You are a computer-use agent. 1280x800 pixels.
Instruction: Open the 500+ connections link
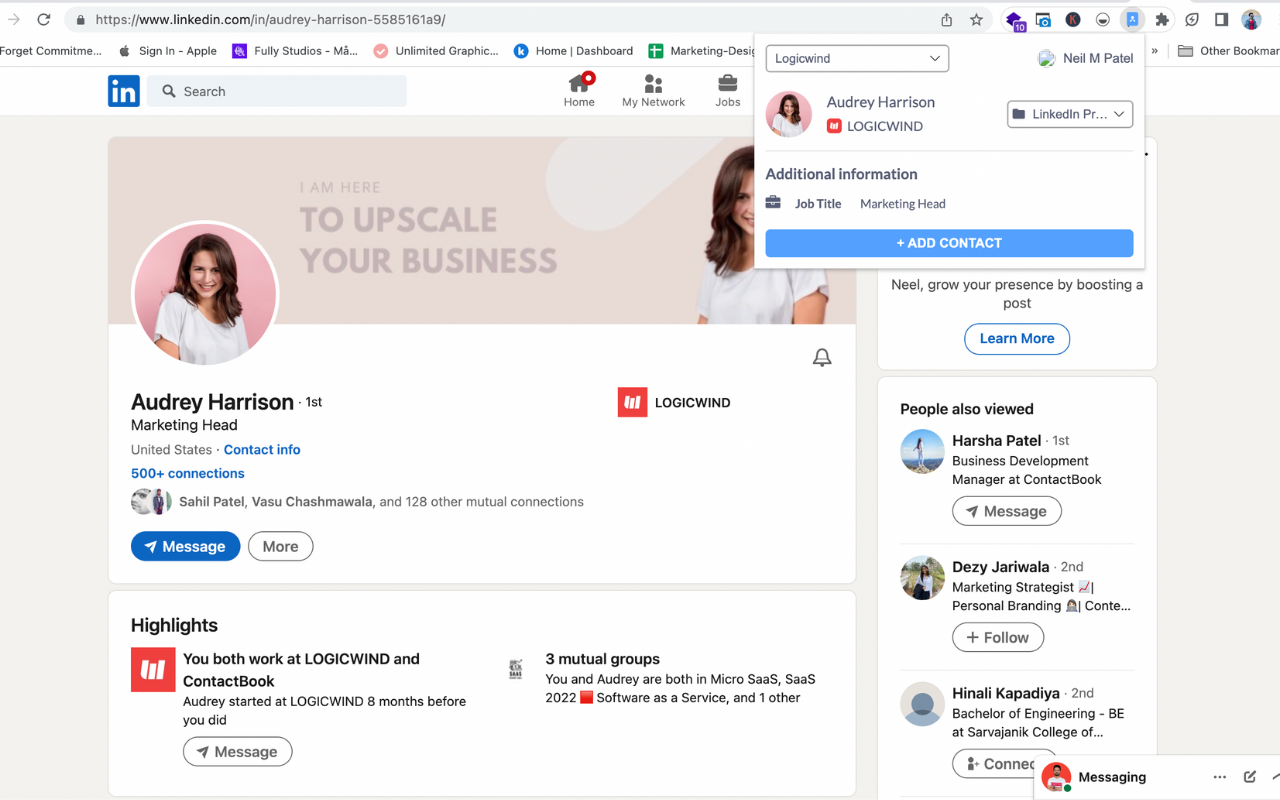[x=188, y=473]
